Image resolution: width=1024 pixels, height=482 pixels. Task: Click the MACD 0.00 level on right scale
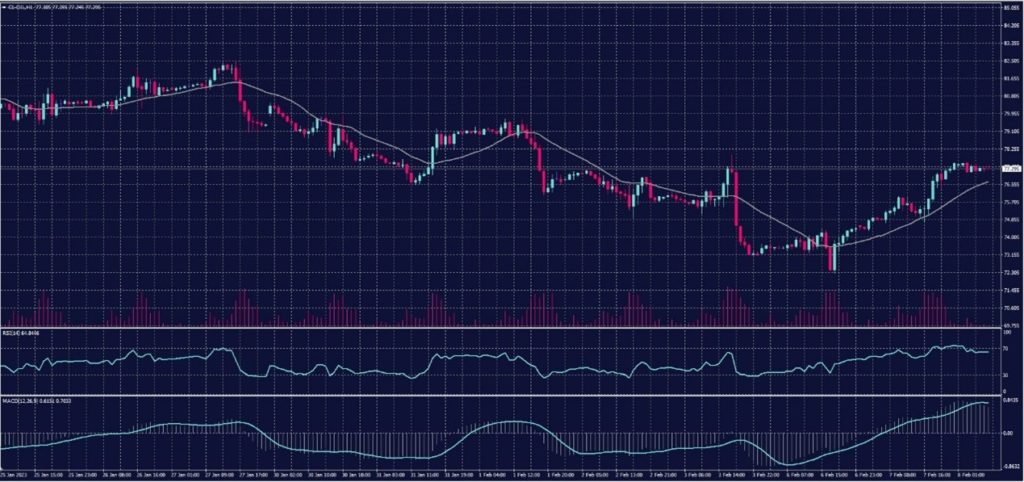click(1007, 434)
